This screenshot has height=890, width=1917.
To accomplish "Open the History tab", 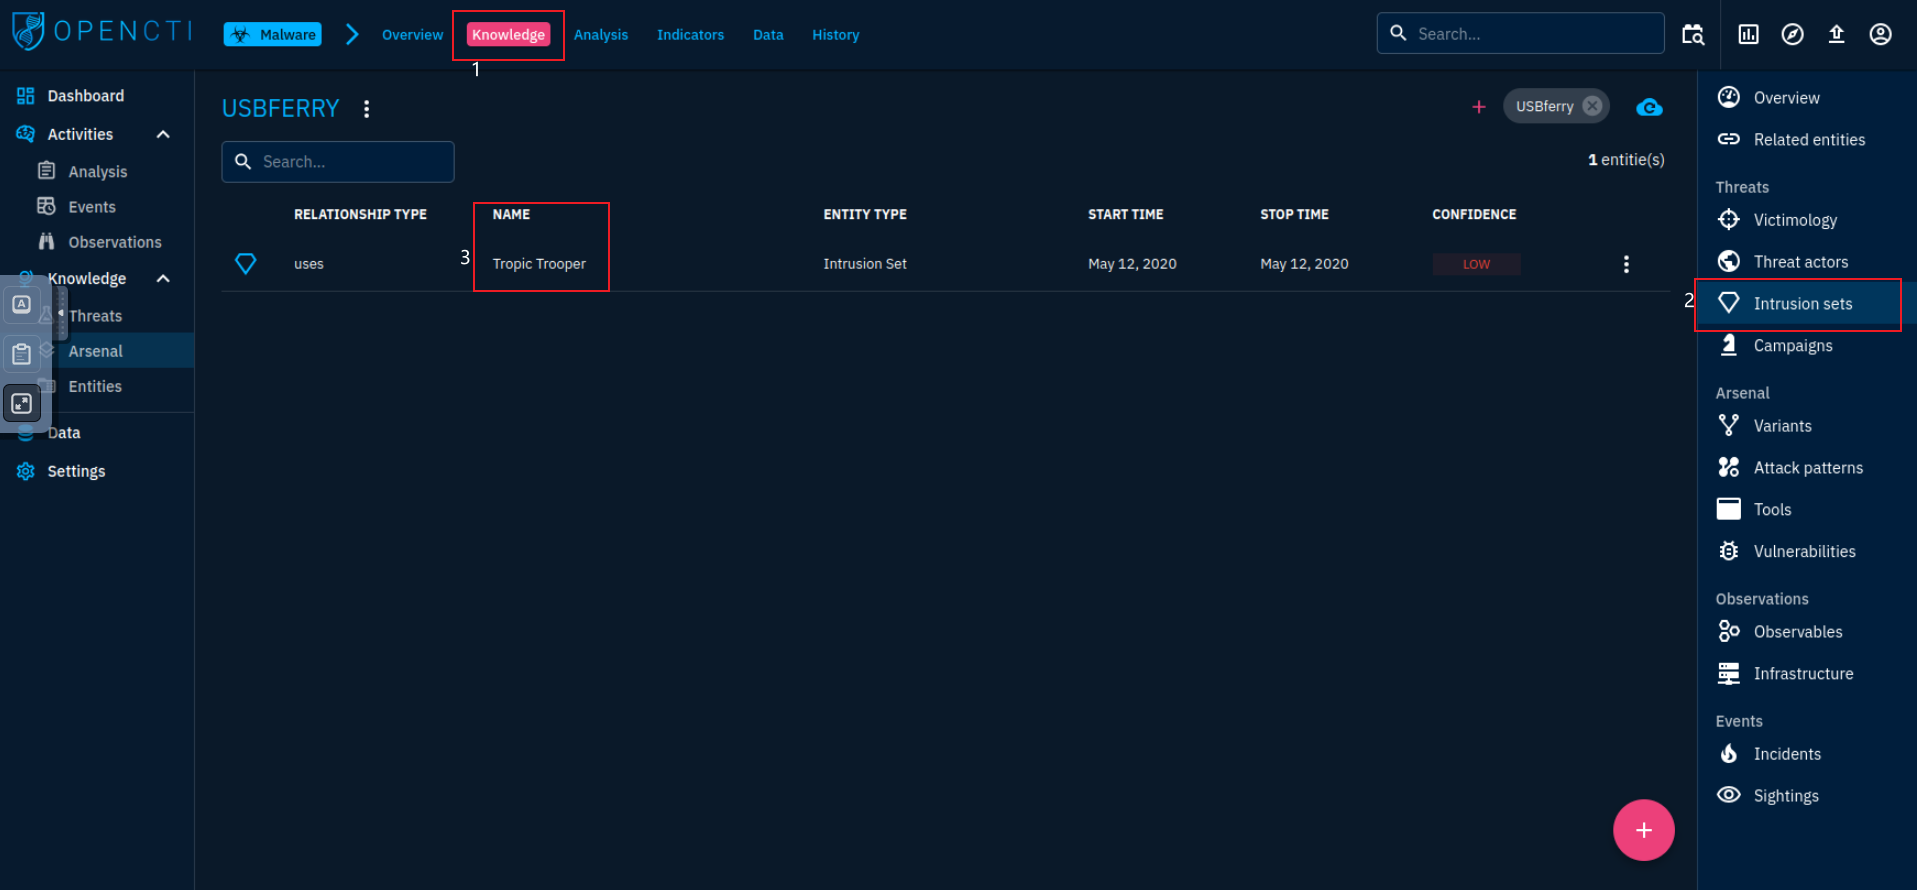I will pyautogui.click(x=836, y=34).
